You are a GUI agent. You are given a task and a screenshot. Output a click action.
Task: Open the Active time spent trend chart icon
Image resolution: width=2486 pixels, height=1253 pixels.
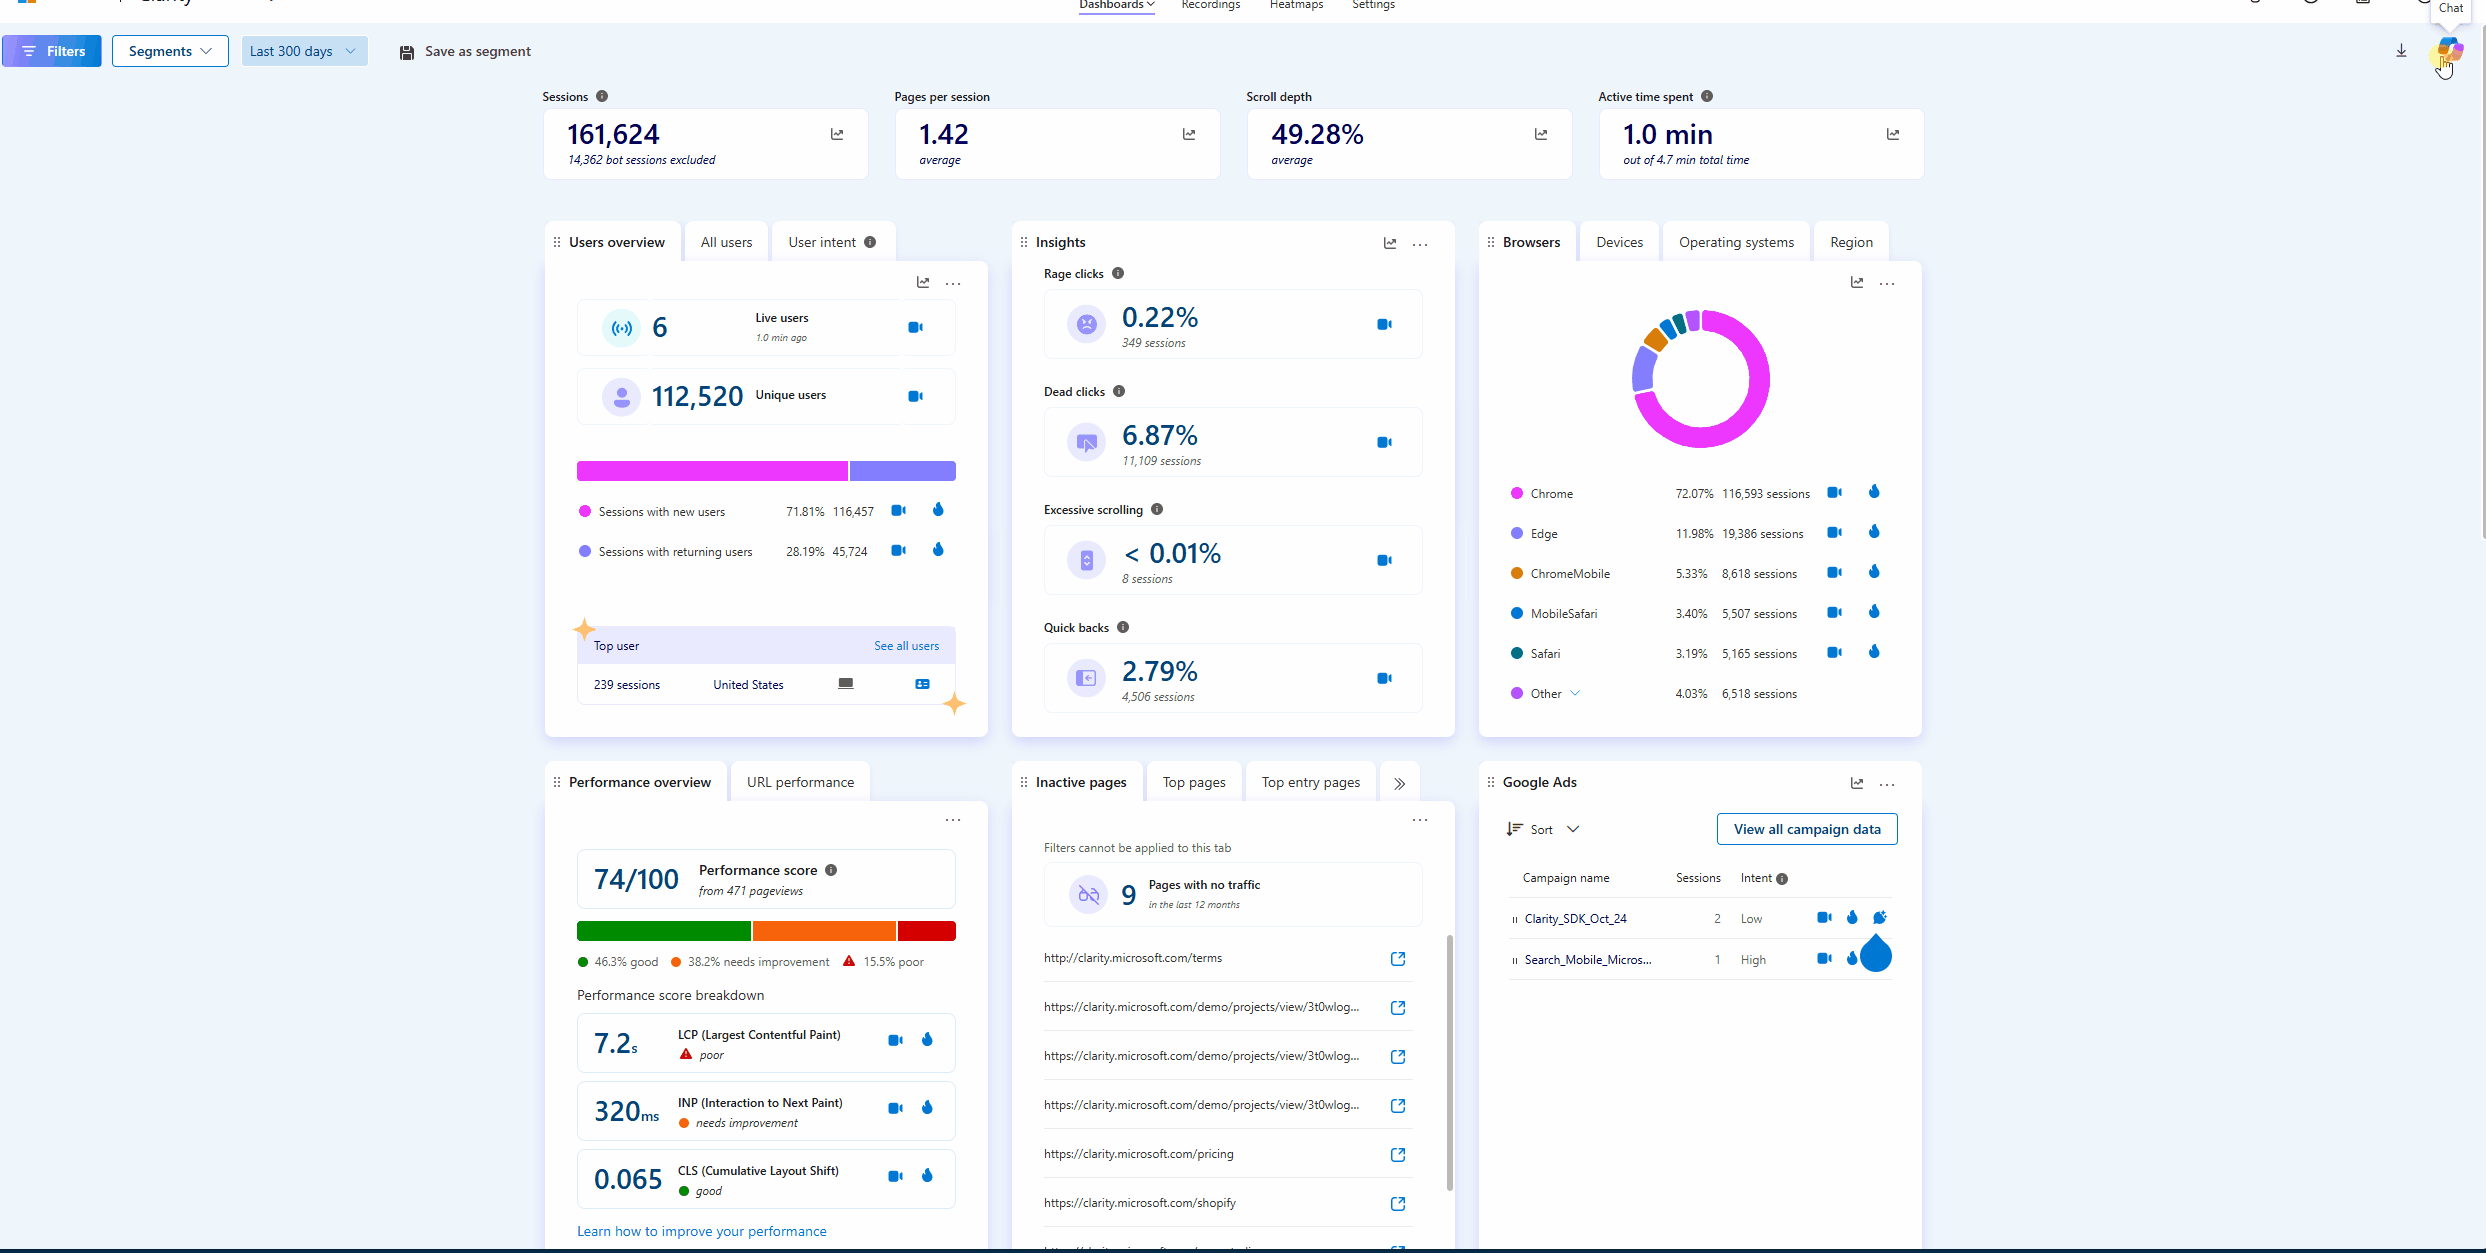(x=1893, y=134)
